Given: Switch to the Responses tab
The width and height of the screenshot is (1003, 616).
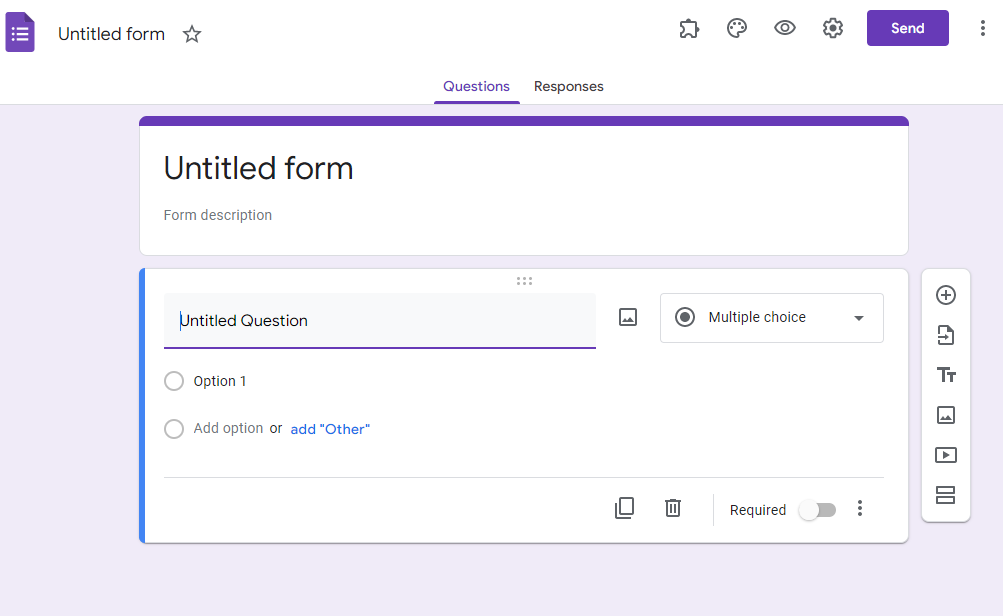Looking at the screenshot, I should (569, 86).
